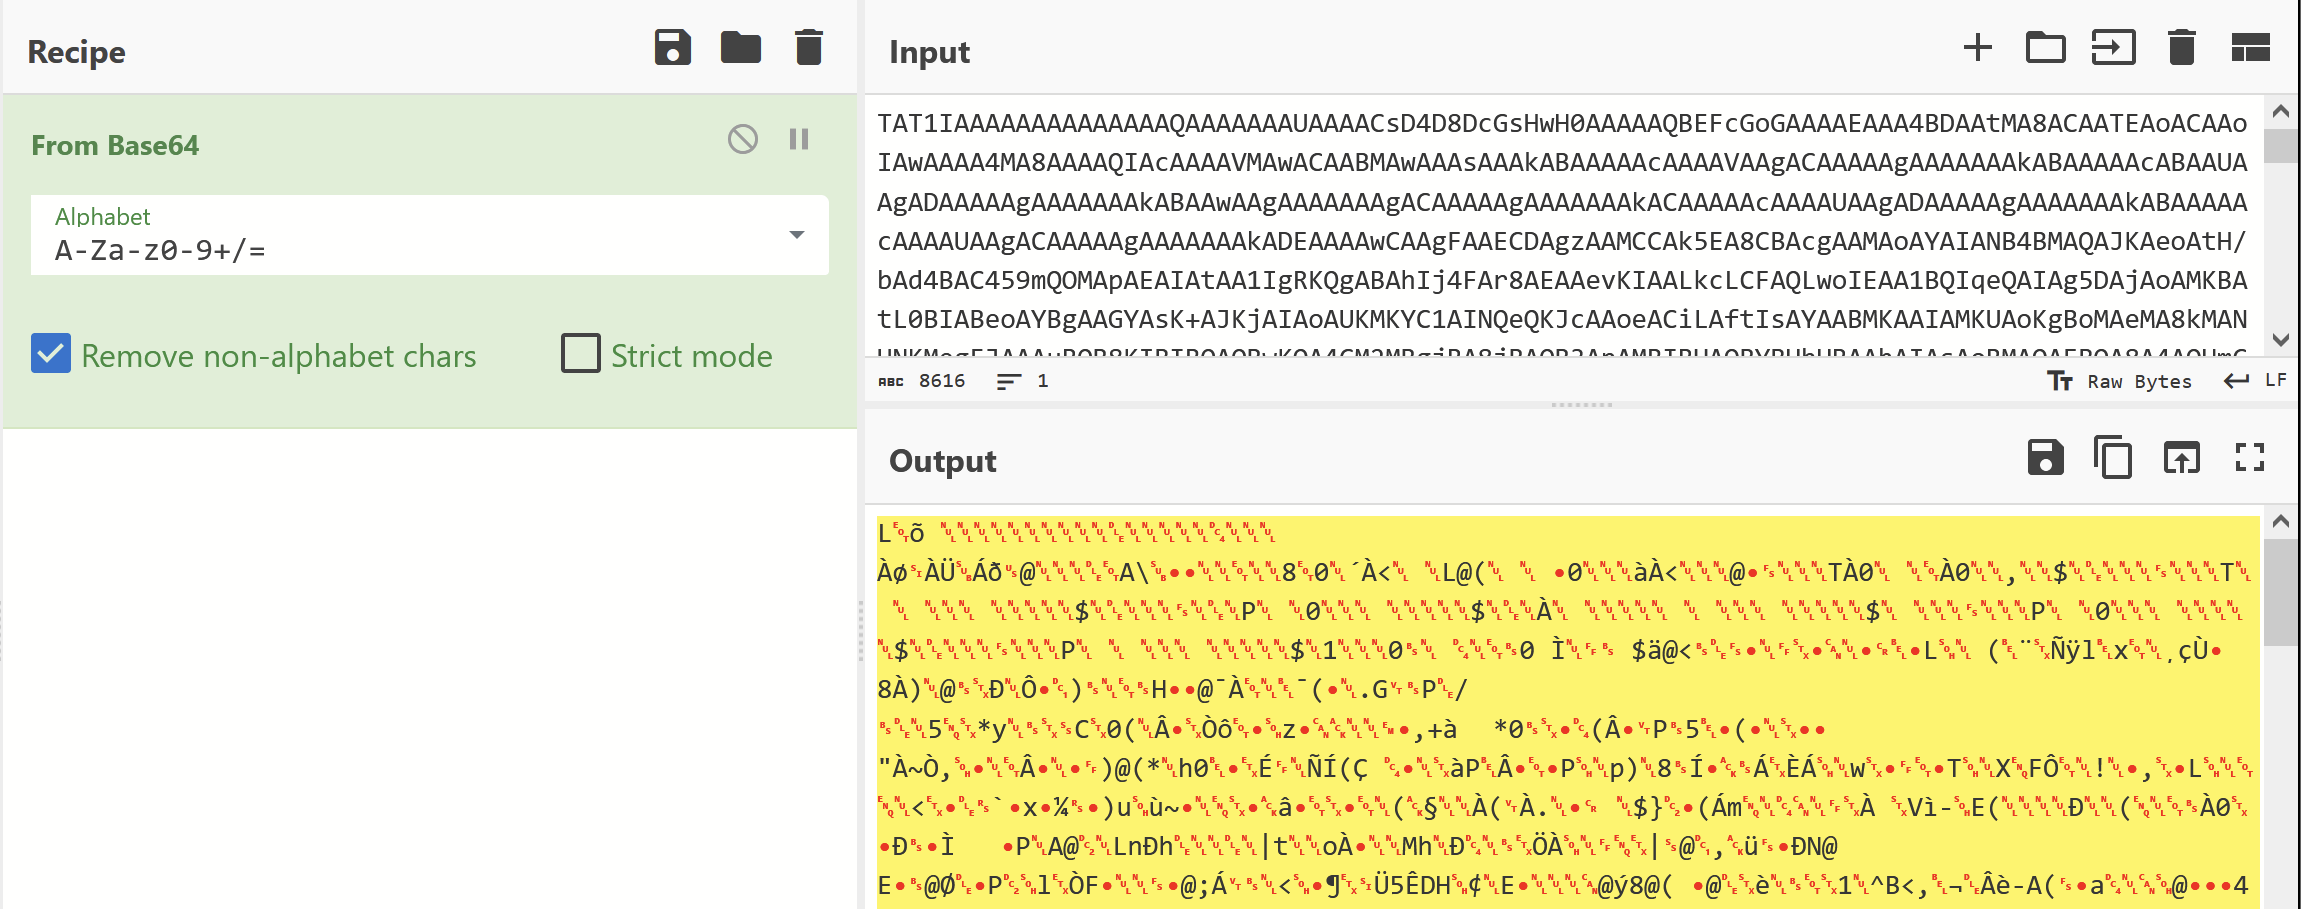Replace input with the output

pos(2180,458)
